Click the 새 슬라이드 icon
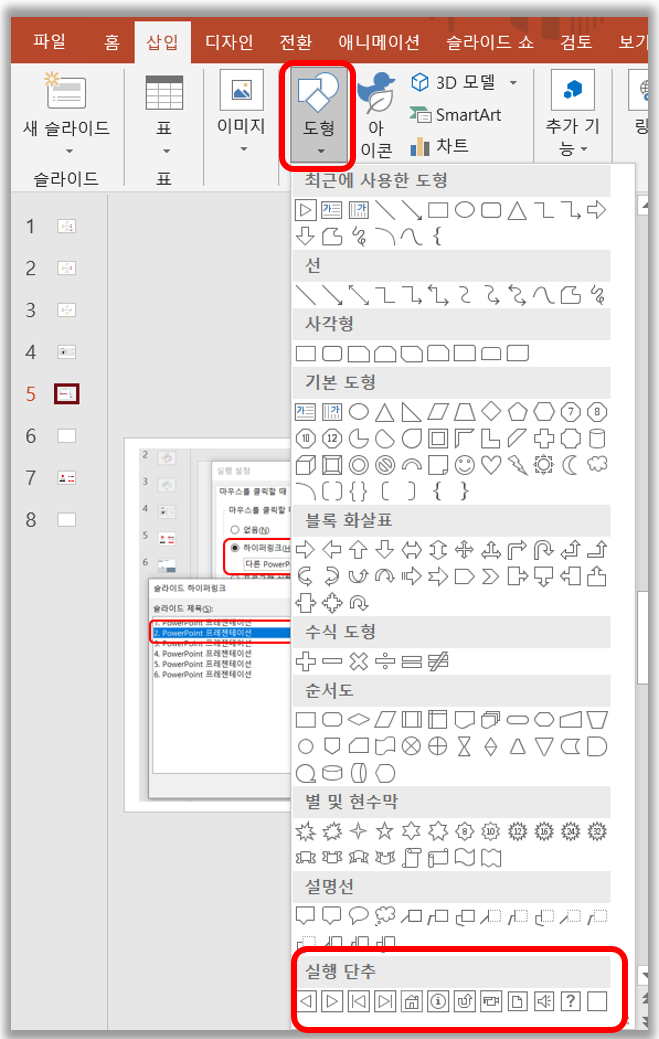Screen dimensions: 659x1039 (66, 90)
